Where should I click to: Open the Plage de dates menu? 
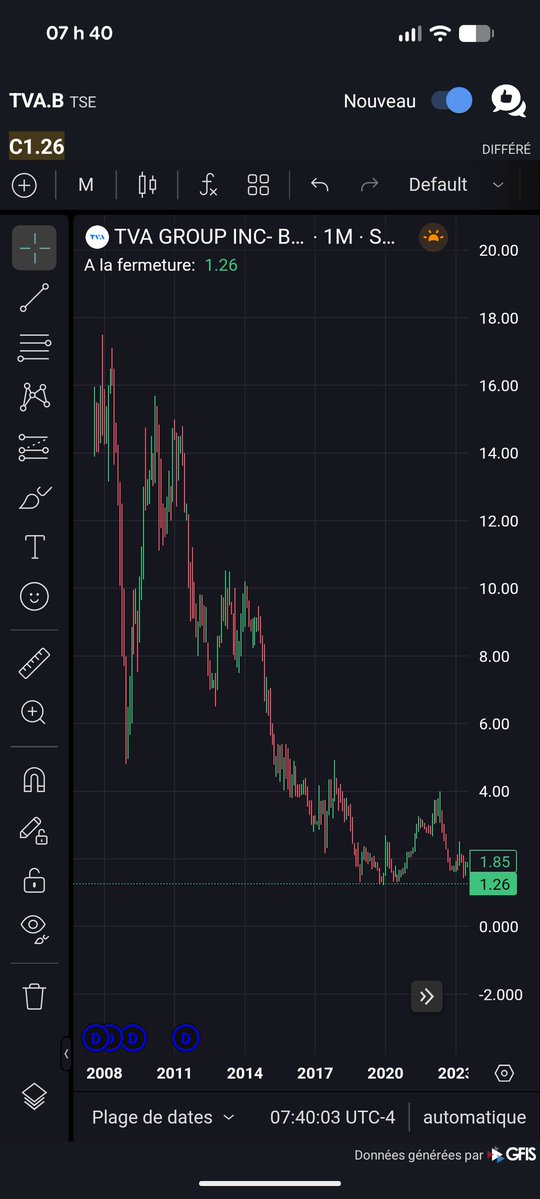coord(163,1117)
